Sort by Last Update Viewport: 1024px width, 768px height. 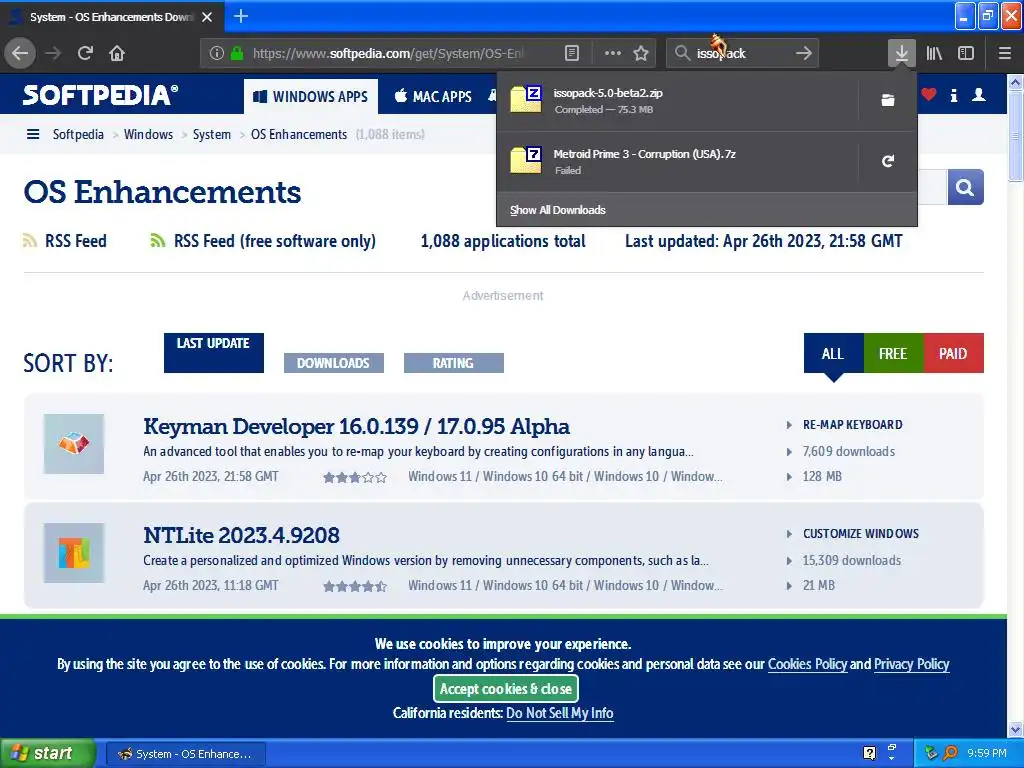point(214,353)
